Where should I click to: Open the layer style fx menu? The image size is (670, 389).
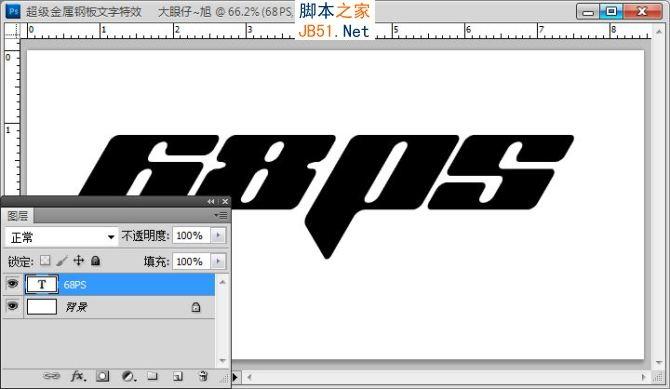(78, 376)
